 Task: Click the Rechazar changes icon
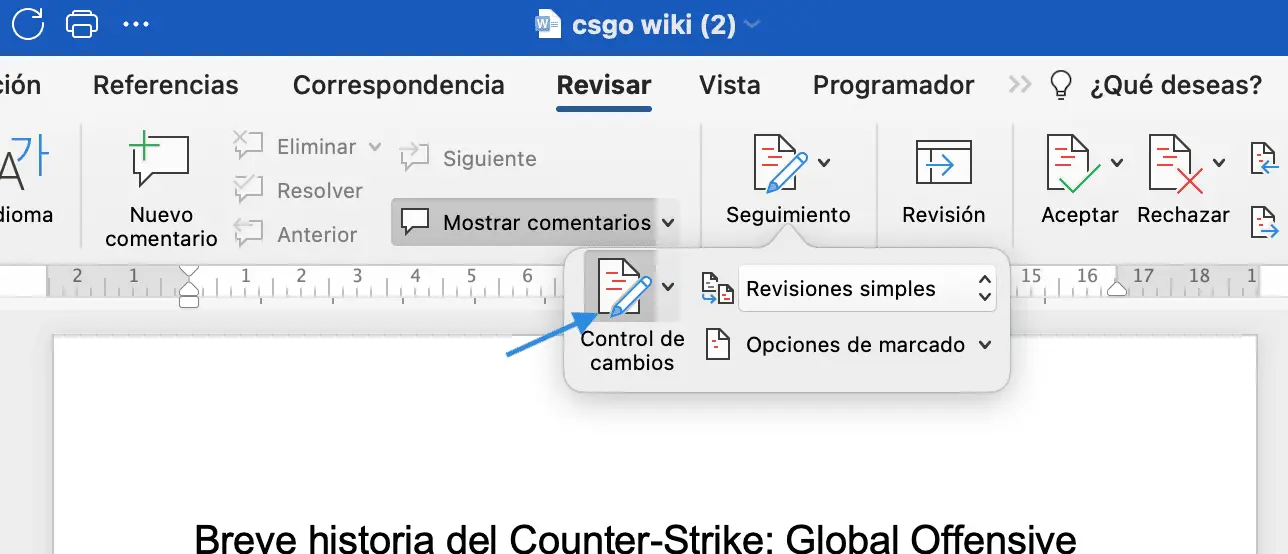1177,163
